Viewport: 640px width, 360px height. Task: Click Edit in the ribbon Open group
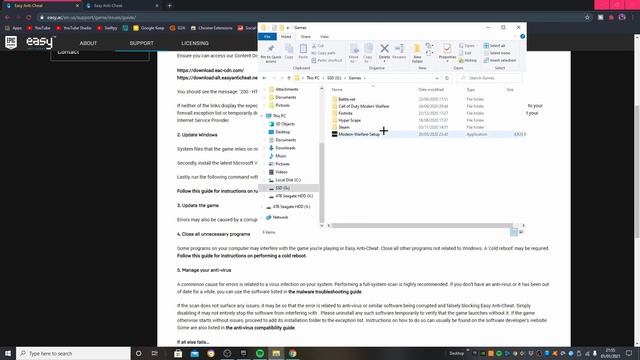click(465, 53)
